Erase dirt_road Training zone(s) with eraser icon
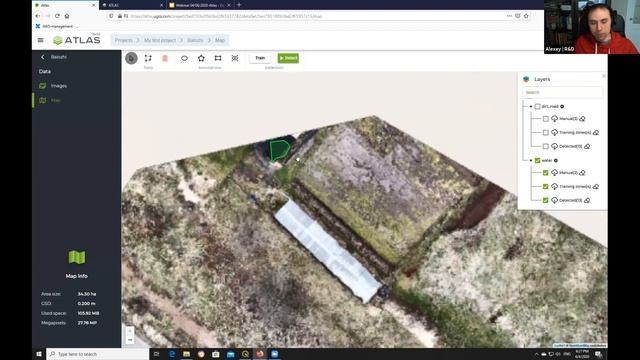Image resolution: width=640 pixels, height=360 pixels. (596, 133)
